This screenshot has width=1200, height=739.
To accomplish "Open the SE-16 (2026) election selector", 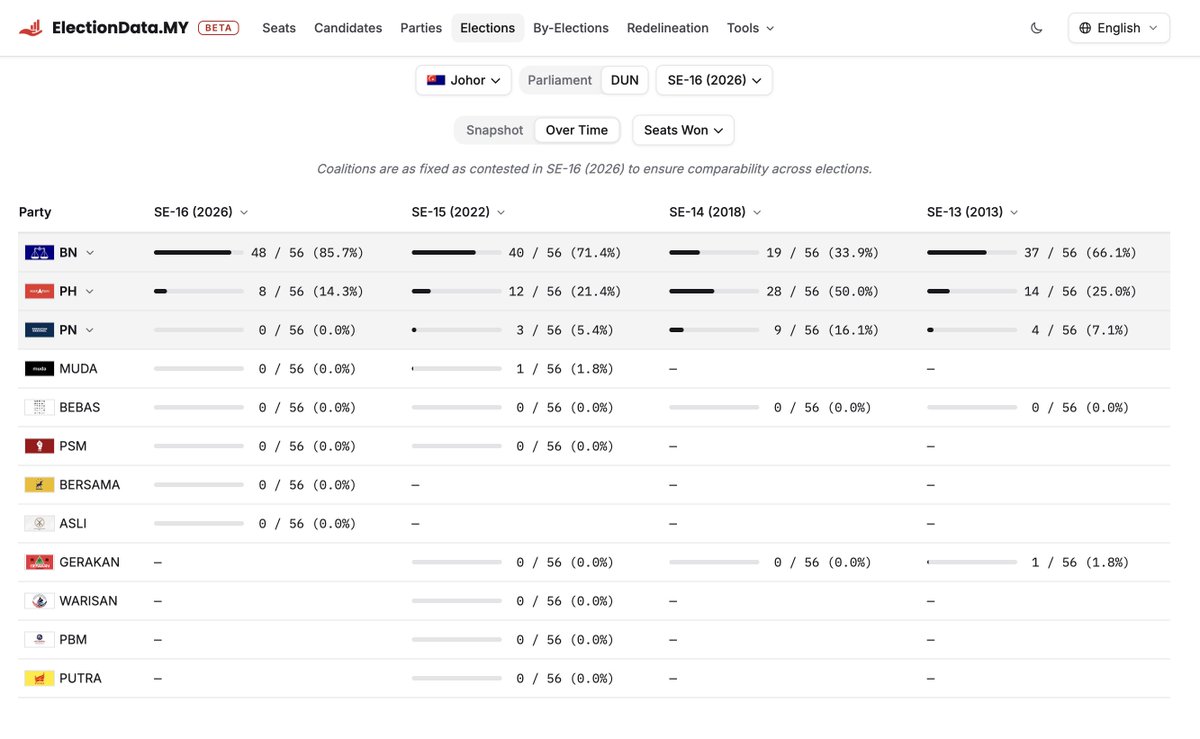I will (x=714, y=80).
